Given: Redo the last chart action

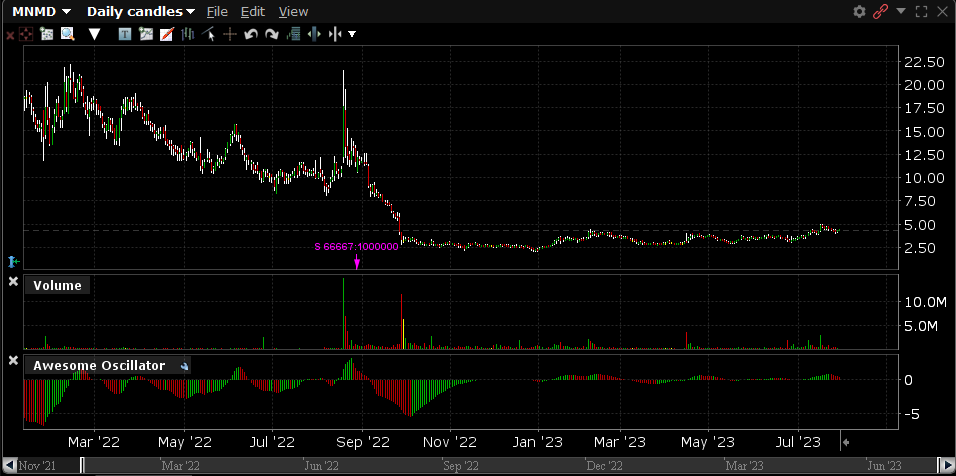Looking at the screenshot, I should coord(272,34).
